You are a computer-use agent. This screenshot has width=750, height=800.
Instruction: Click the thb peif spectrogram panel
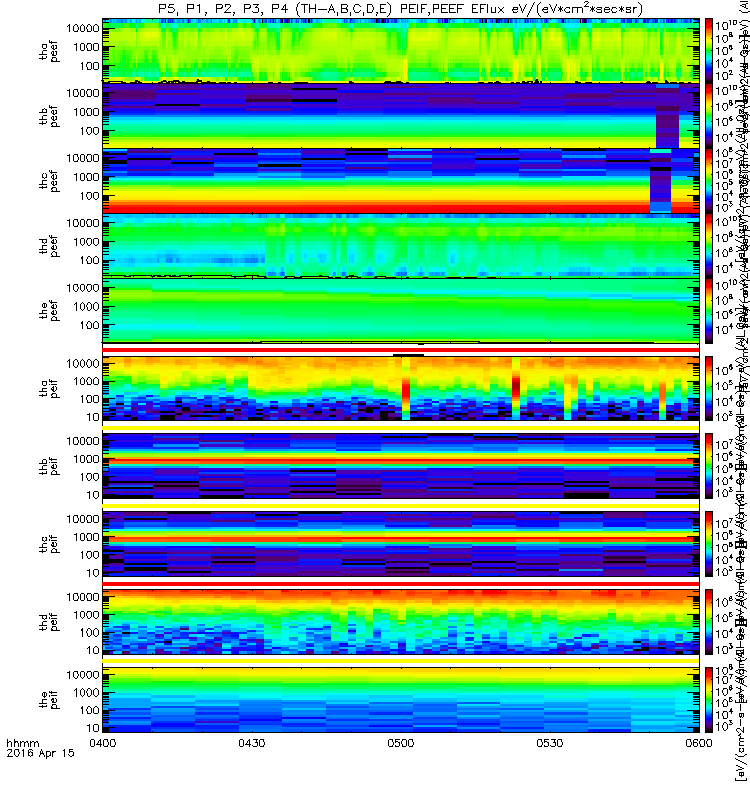pos(401,466)
